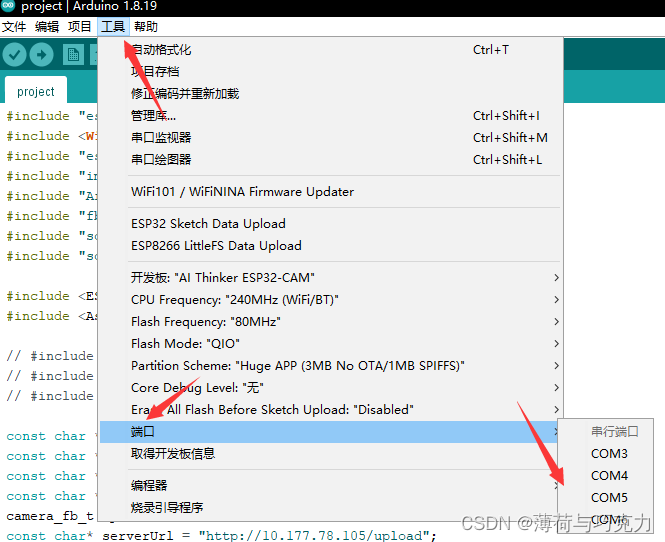Open 串口绘图器 serial plotter
Screen dimensions: 665x542
[330, 160]
